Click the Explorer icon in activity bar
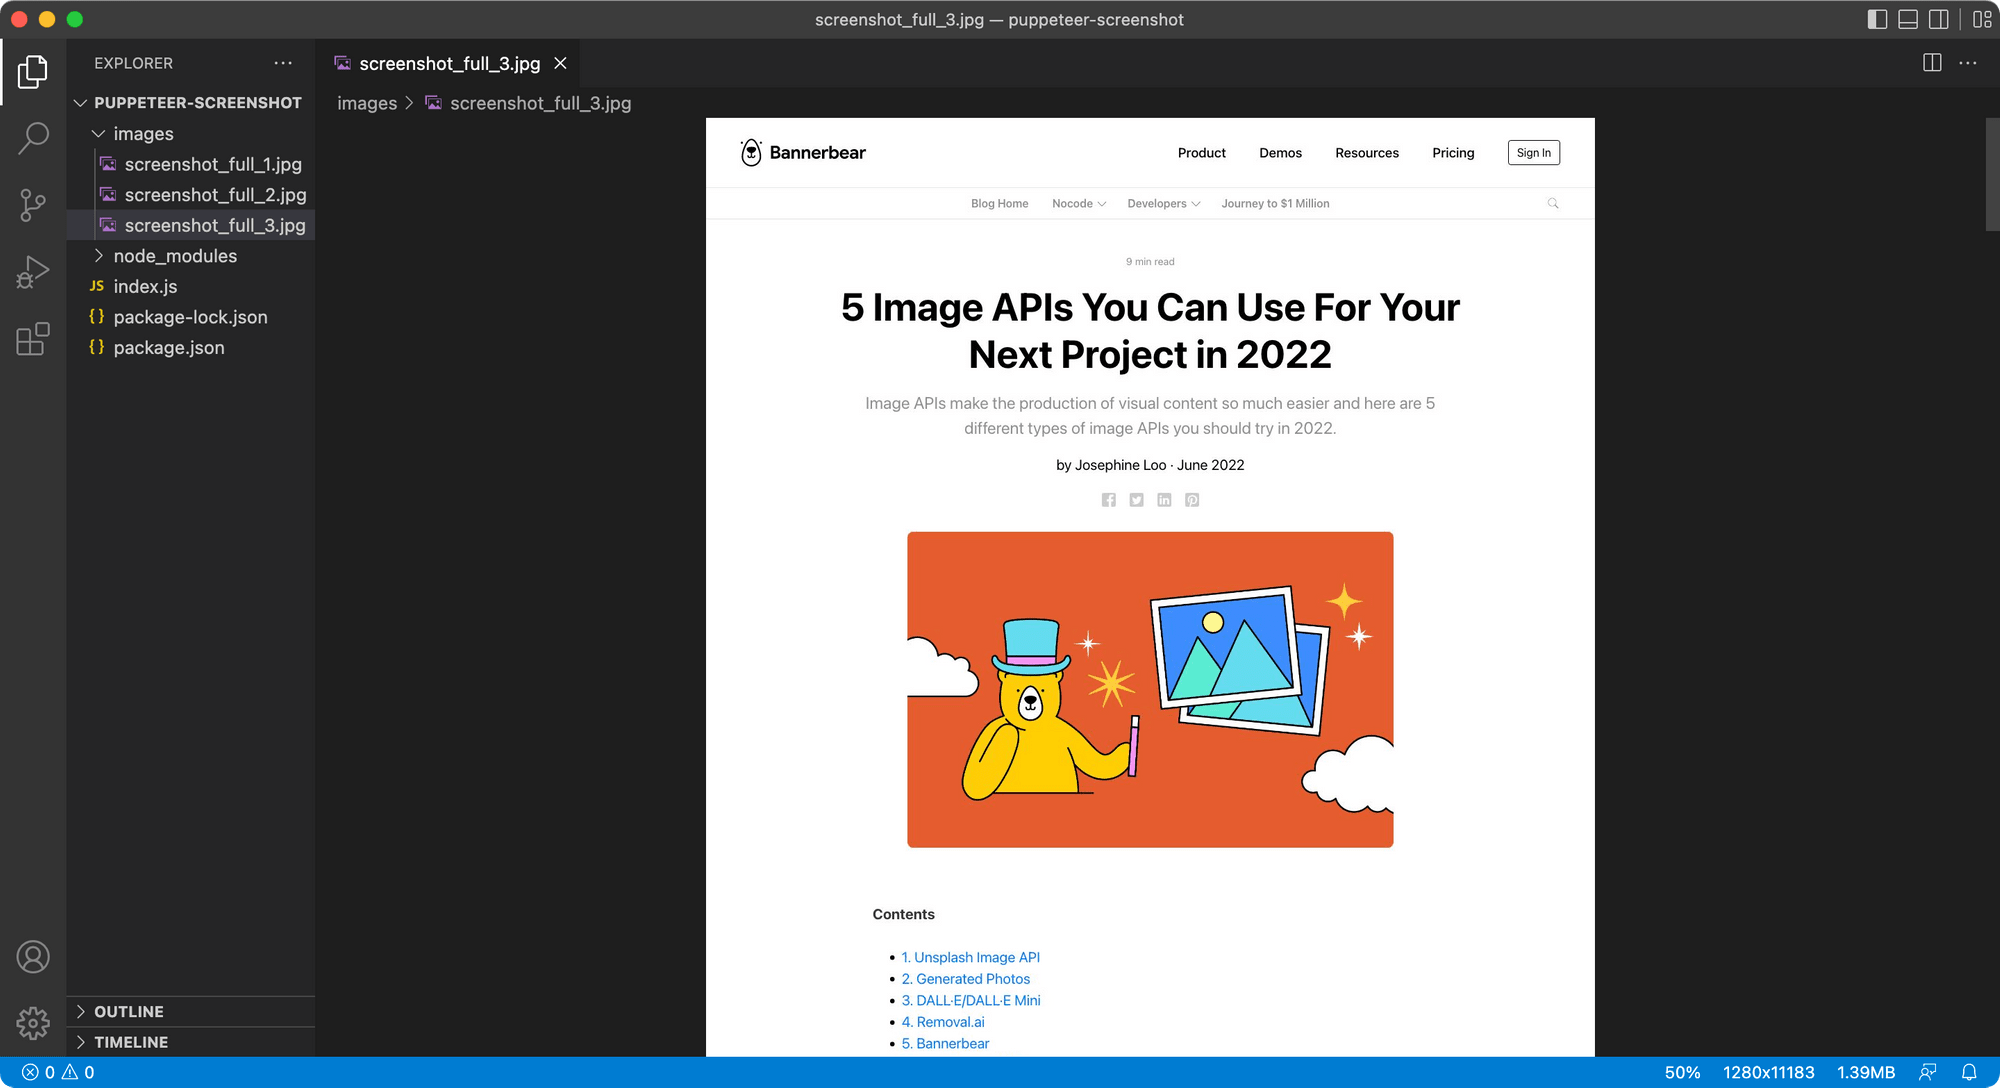The height and width of the screenshot is (1088, 2000). tap(33, 72)
